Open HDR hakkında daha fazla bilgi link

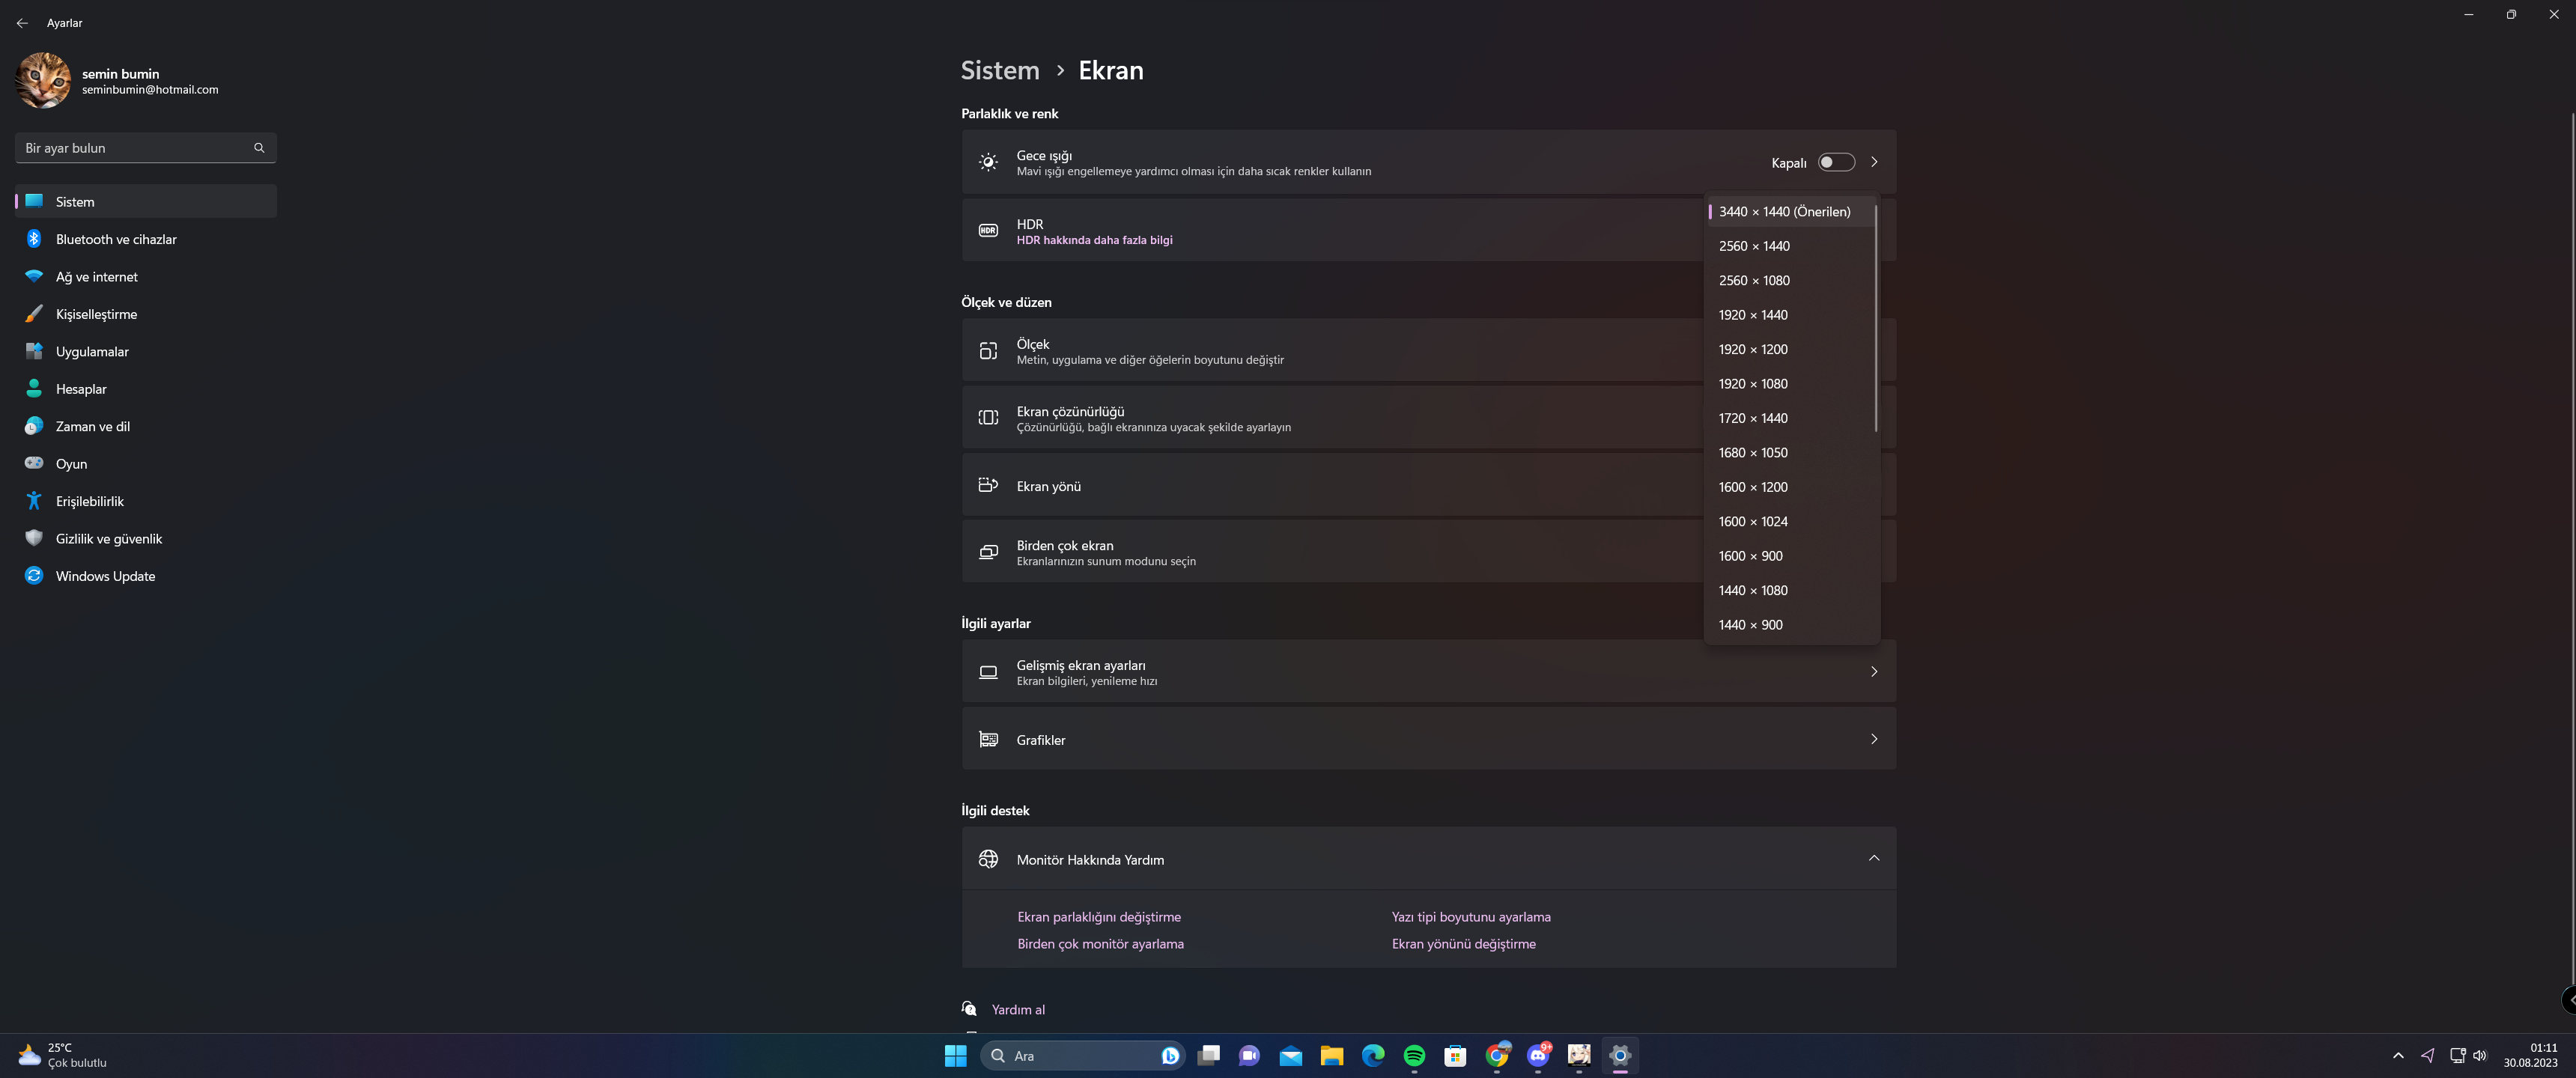(1094, 240)
